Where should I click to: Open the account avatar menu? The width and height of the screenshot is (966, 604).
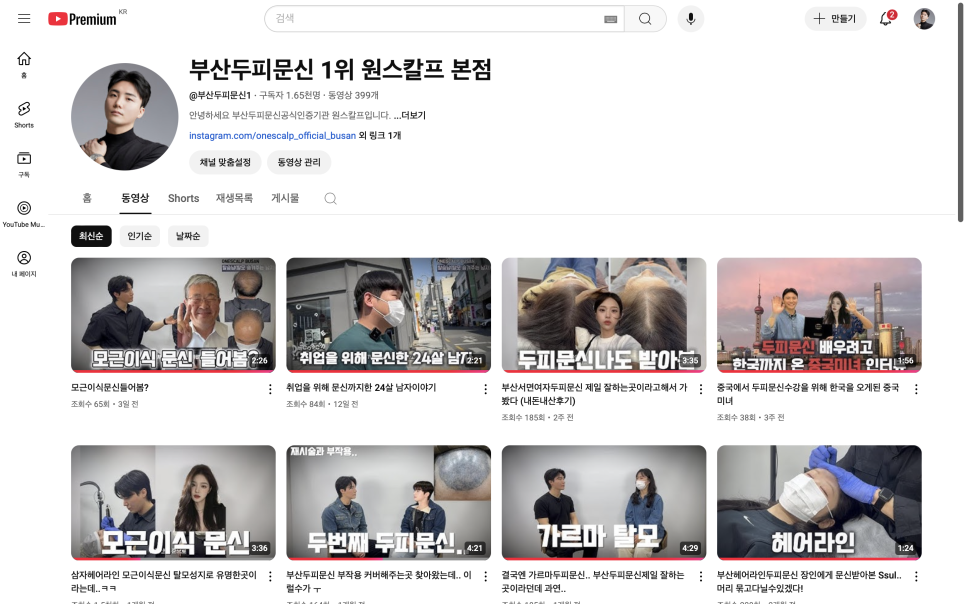[x=923, y=18]
